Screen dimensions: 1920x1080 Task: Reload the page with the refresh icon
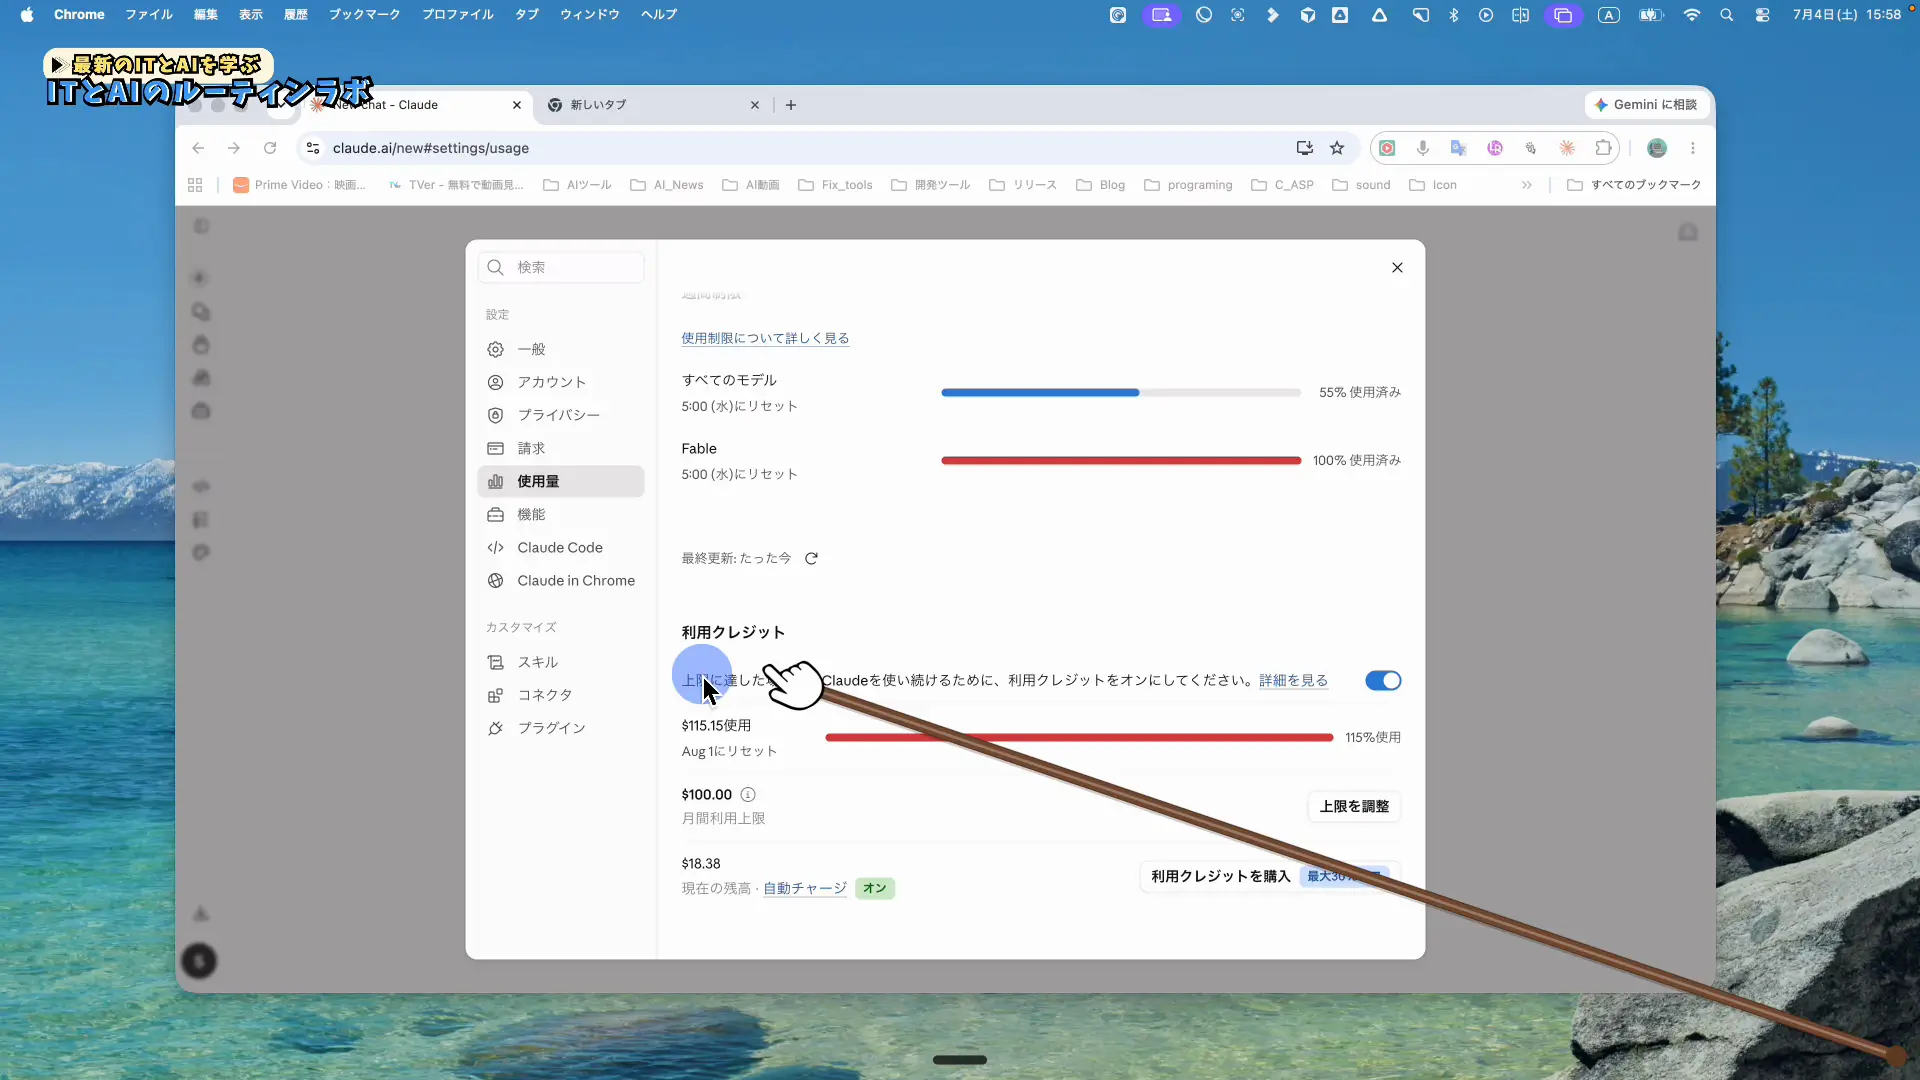[270, 148]
